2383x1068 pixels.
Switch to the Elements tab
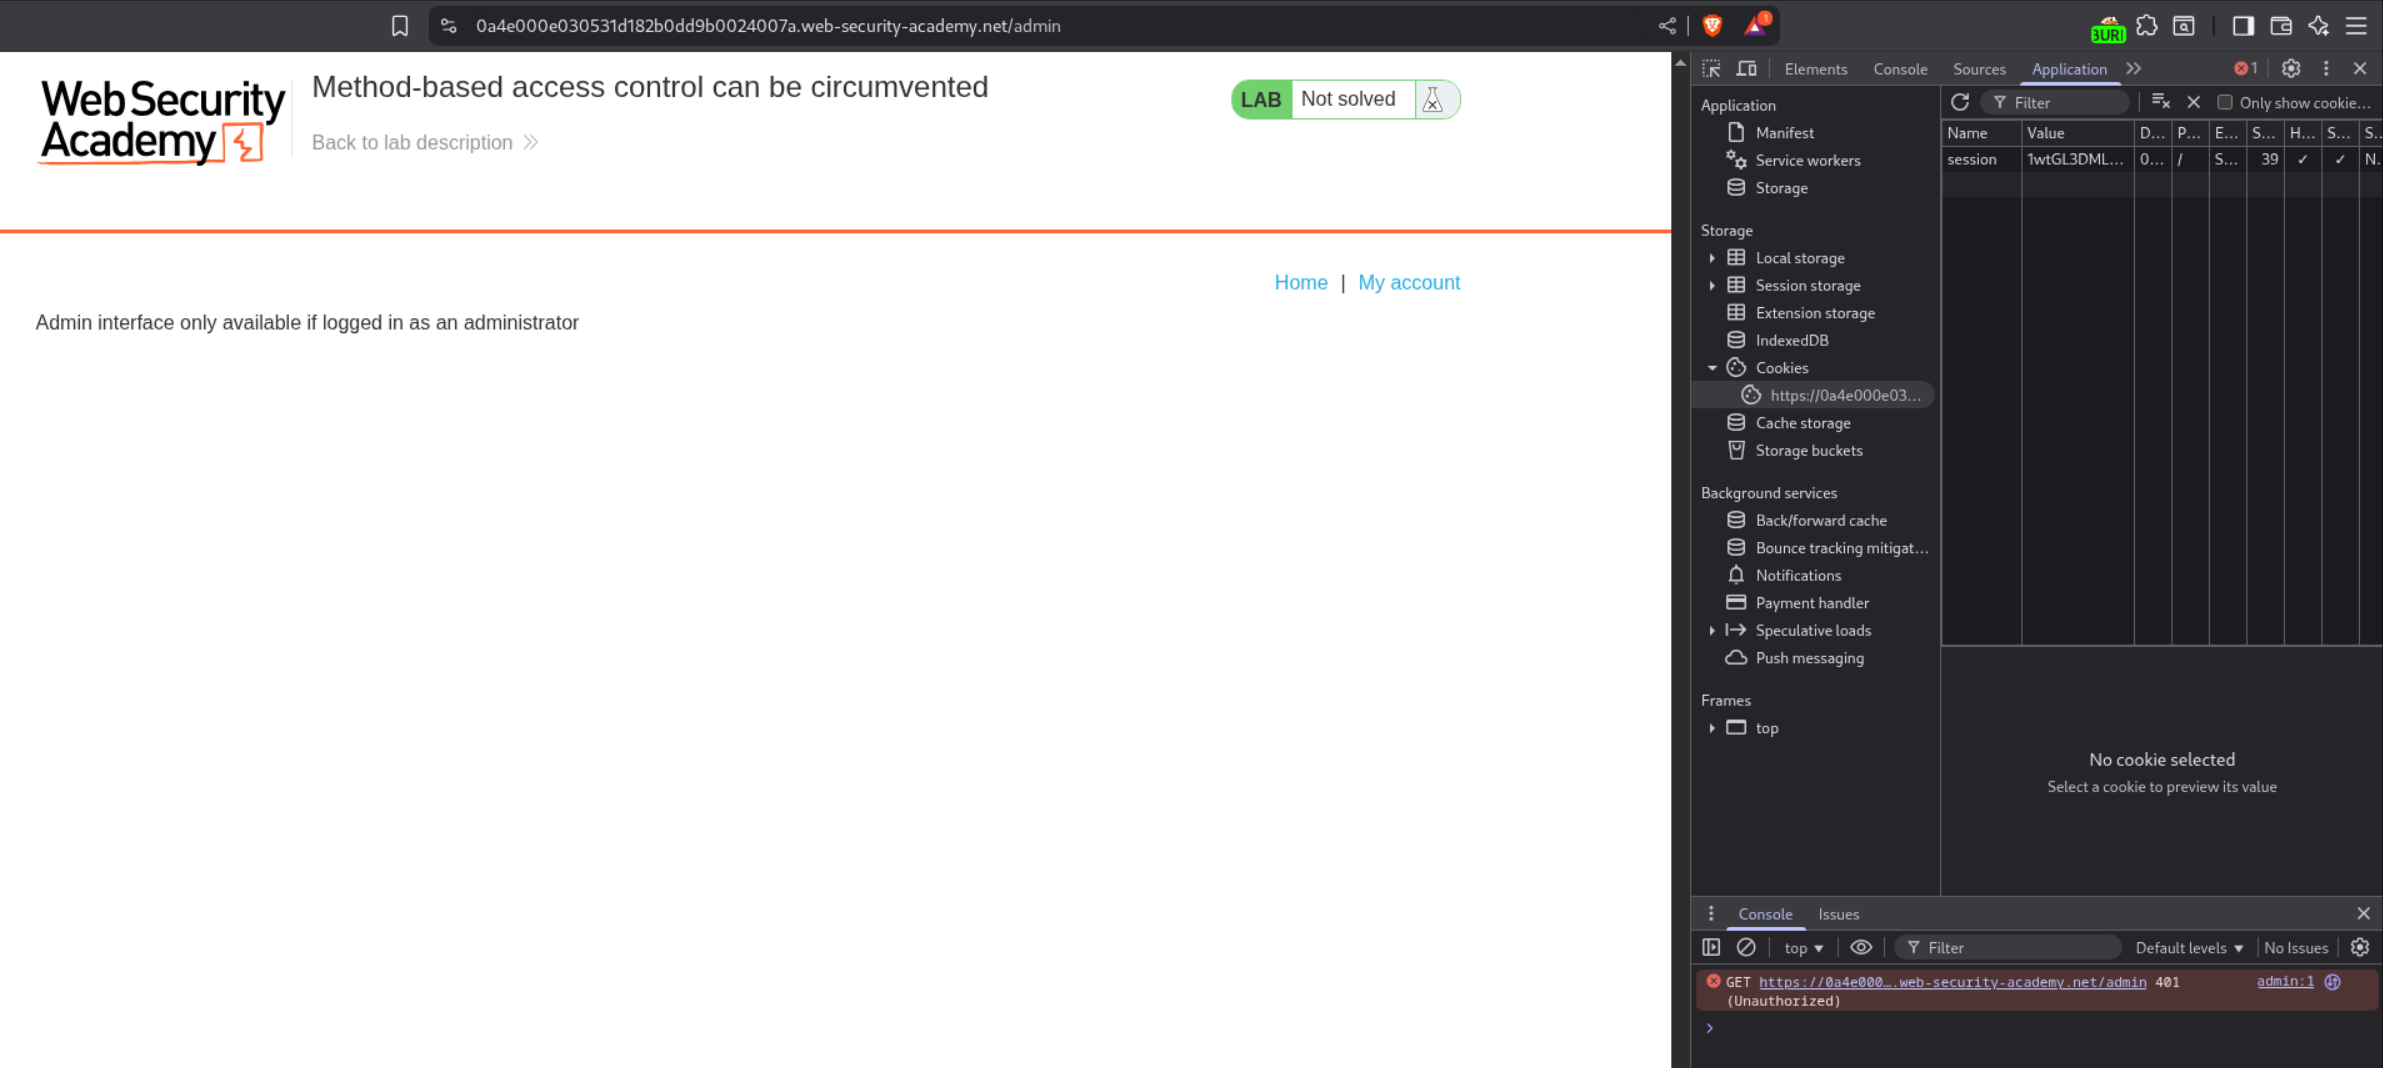[1815, 69]
